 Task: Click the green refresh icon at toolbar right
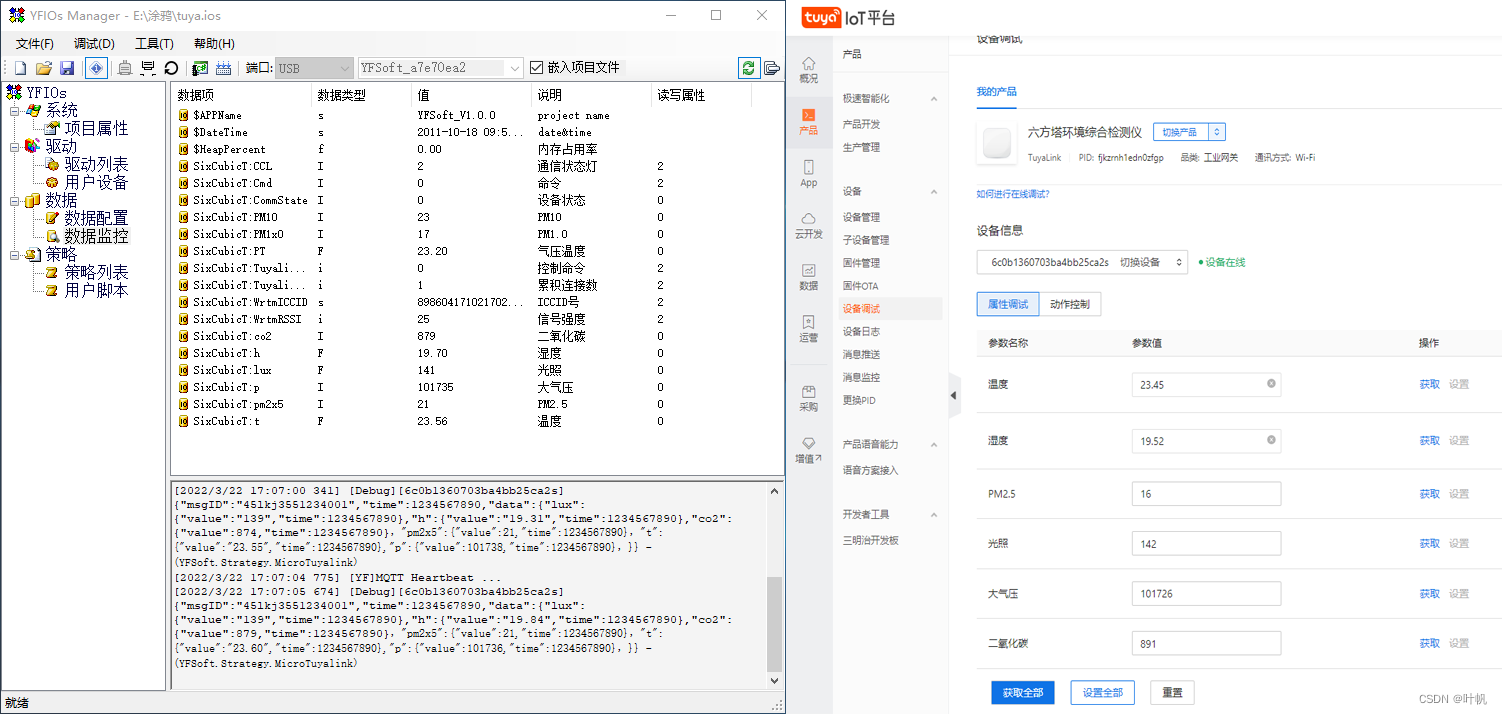click(749, 68)
